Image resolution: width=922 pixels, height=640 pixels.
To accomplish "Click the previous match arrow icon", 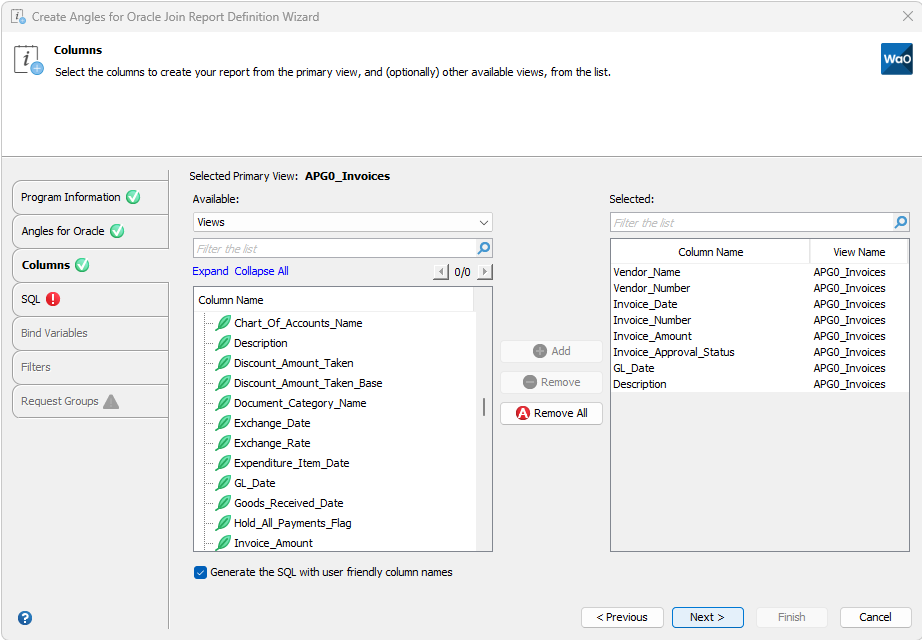I will point(441,272).
